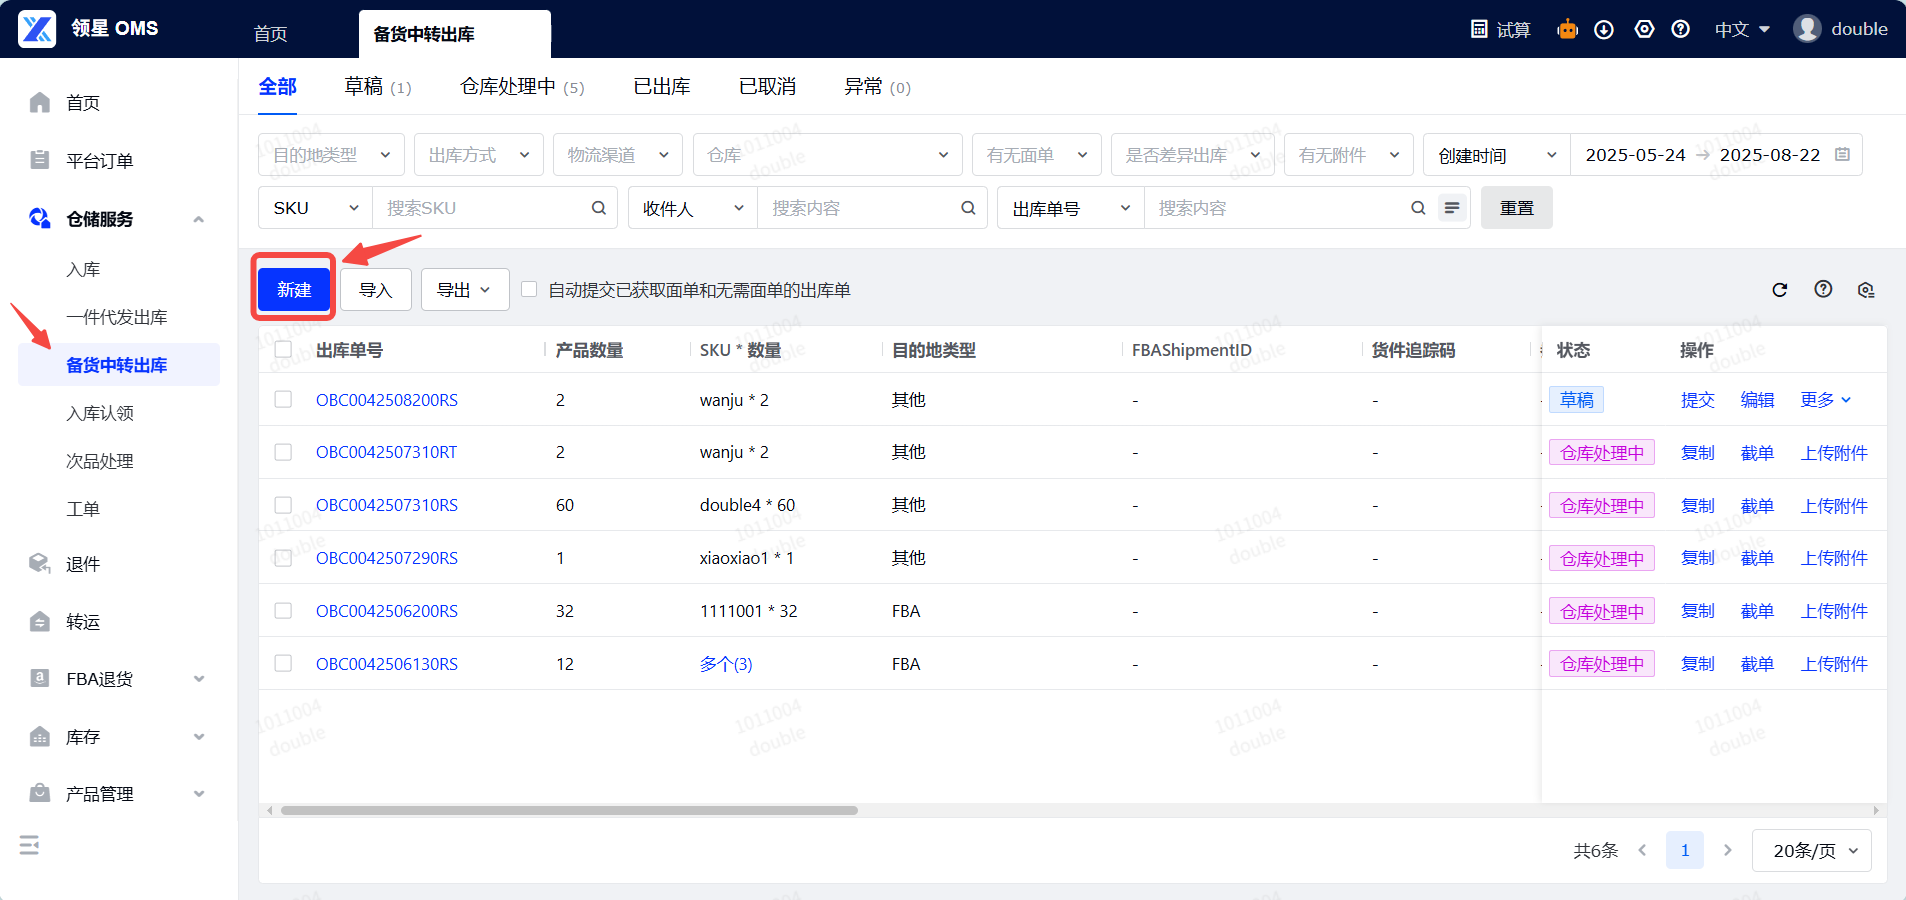Enable 自动提交已获取面单 checkbox
The height and width of the screenshot is (900, 1906).
[x=529, y=290]
